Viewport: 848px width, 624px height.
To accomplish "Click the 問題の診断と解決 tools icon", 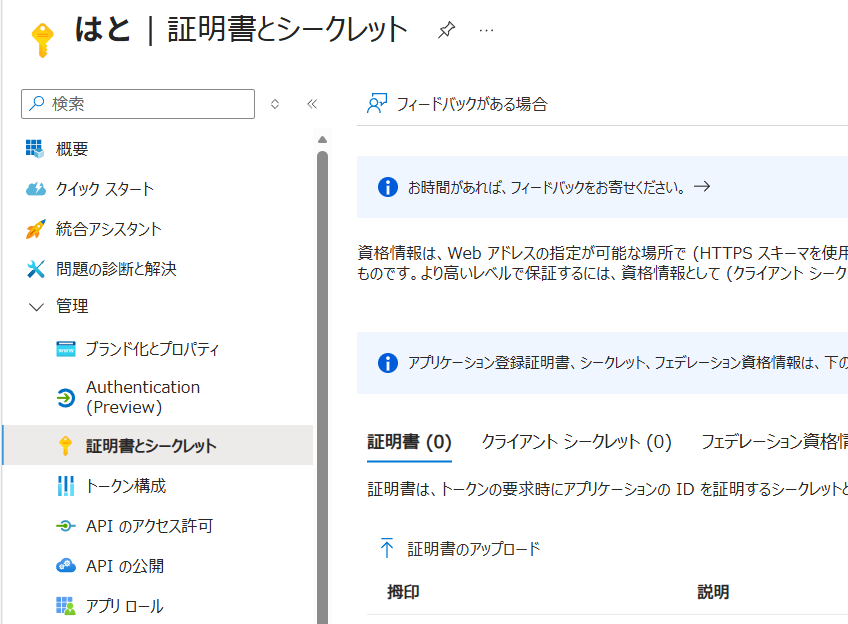I will tap(36, 269).
